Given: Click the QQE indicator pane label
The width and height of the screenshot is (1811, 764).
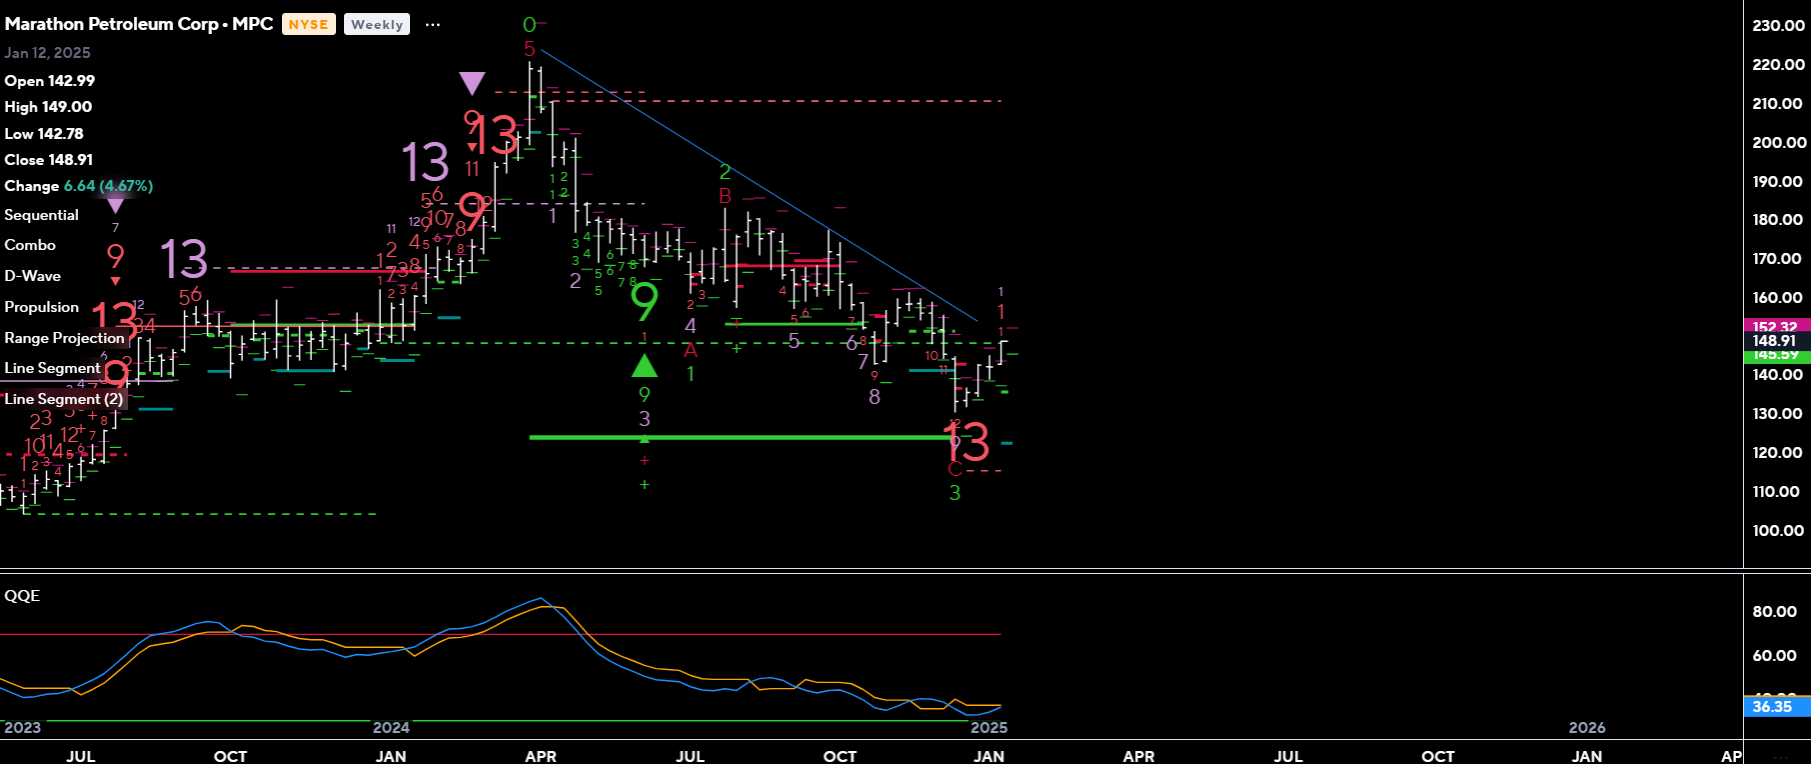Looking at the screenshot, I should [x=22, y=596].
